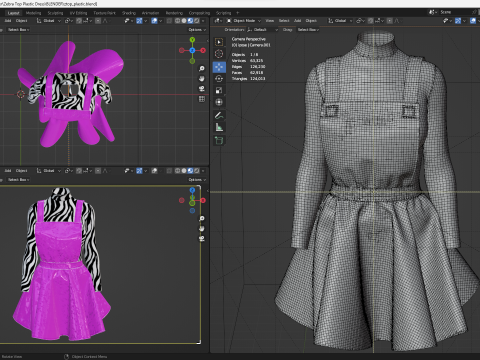Click the pan hand icon in bottom-left viewport
This screenshot has height=360, width=480.
click(x=202, y=228)
